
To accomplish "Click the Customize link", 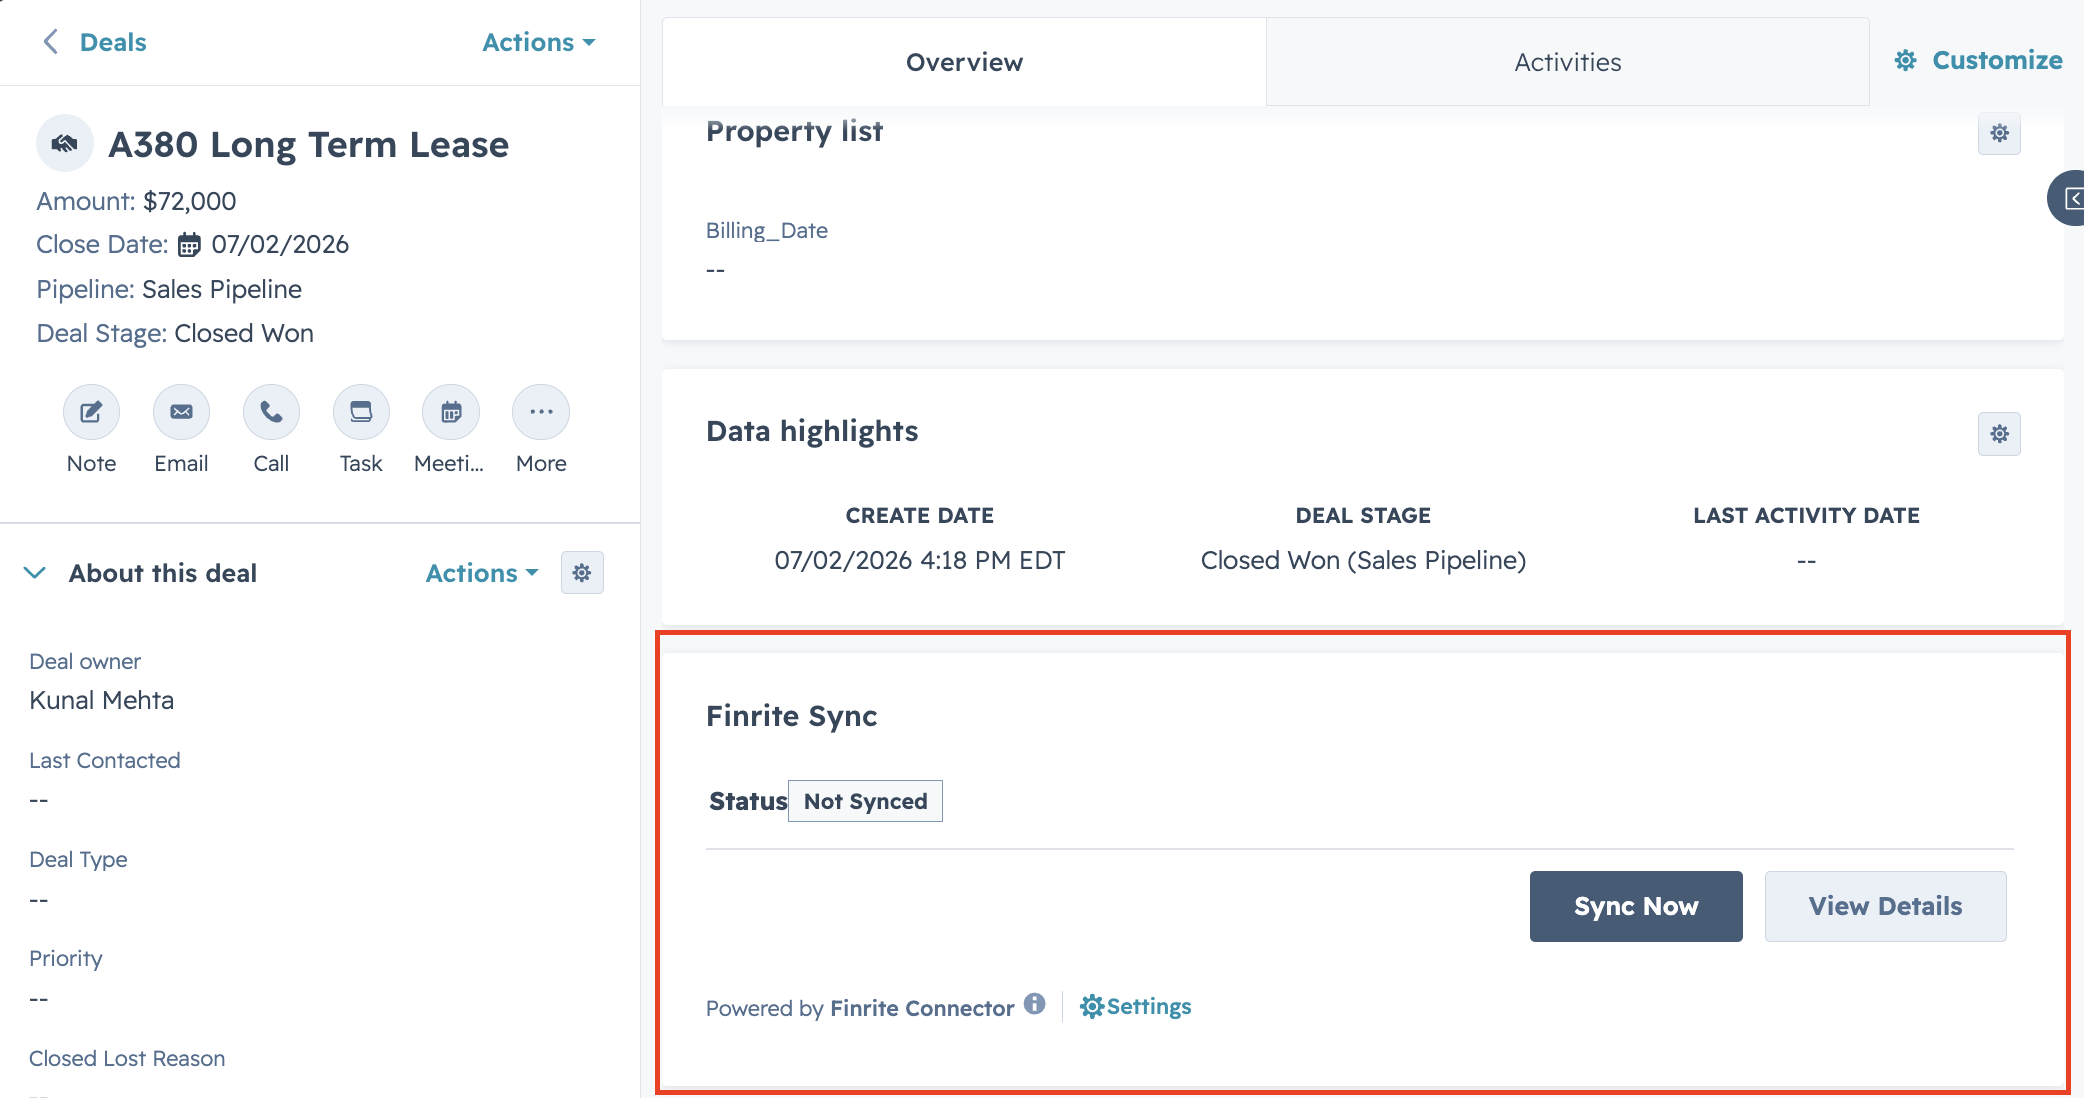I will [1997, 60].
